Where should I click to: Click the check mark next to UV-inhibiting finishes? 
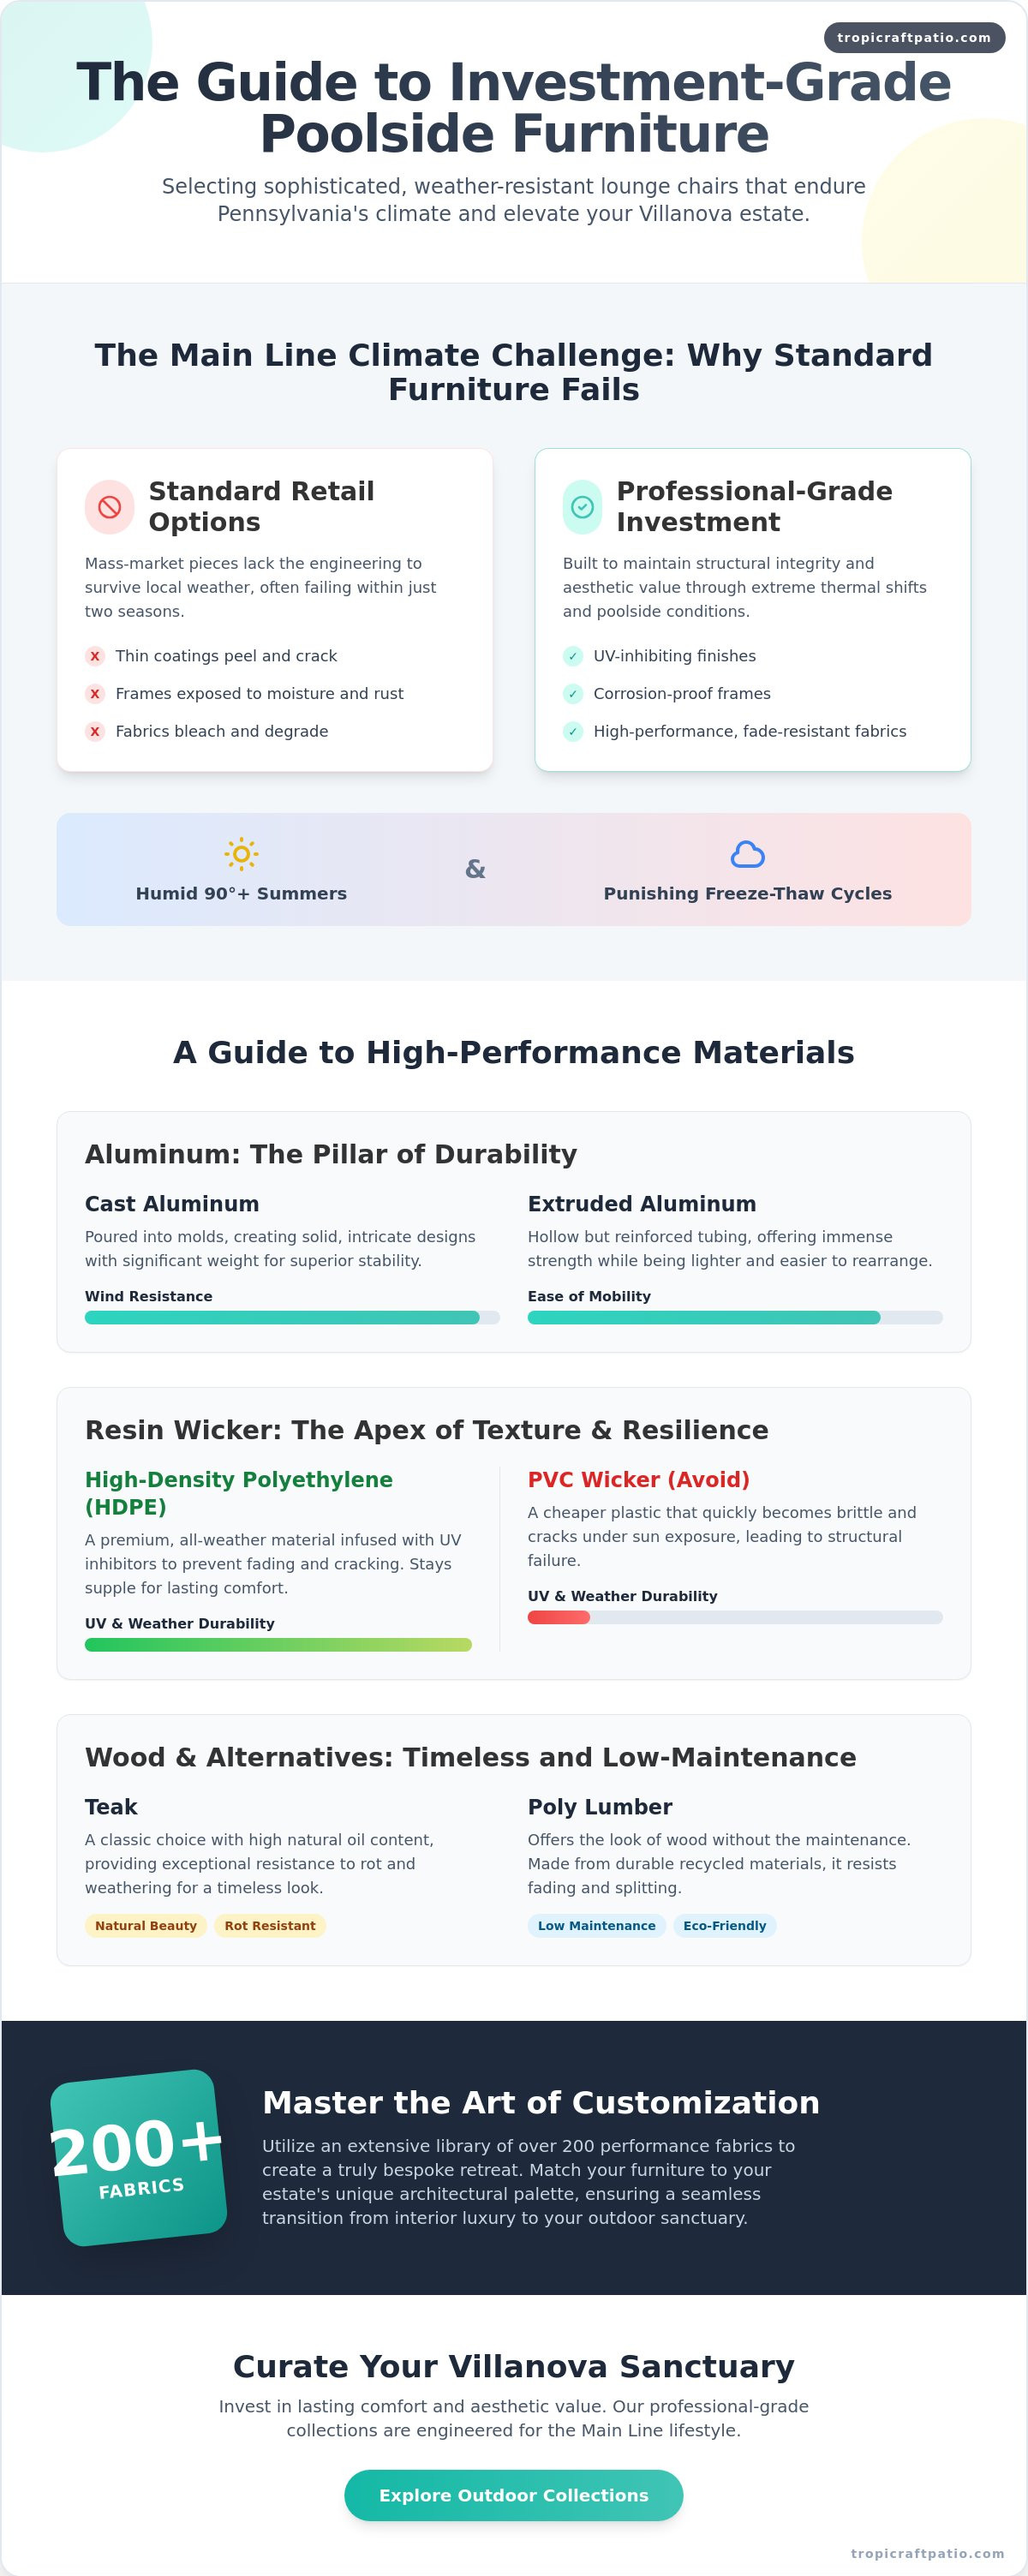coord(573,656)
